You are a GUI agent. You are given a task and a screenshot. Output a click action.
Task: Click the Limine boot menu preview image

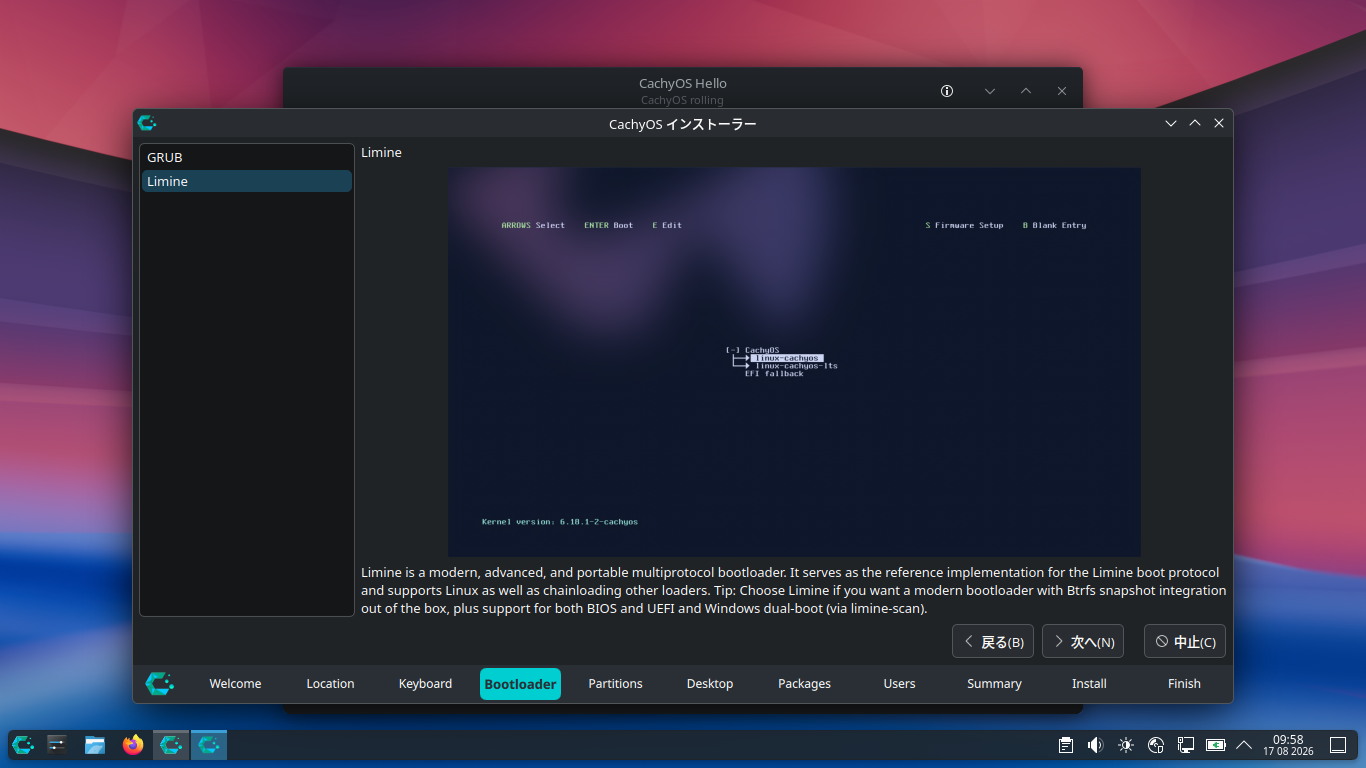tap(794, 362)
